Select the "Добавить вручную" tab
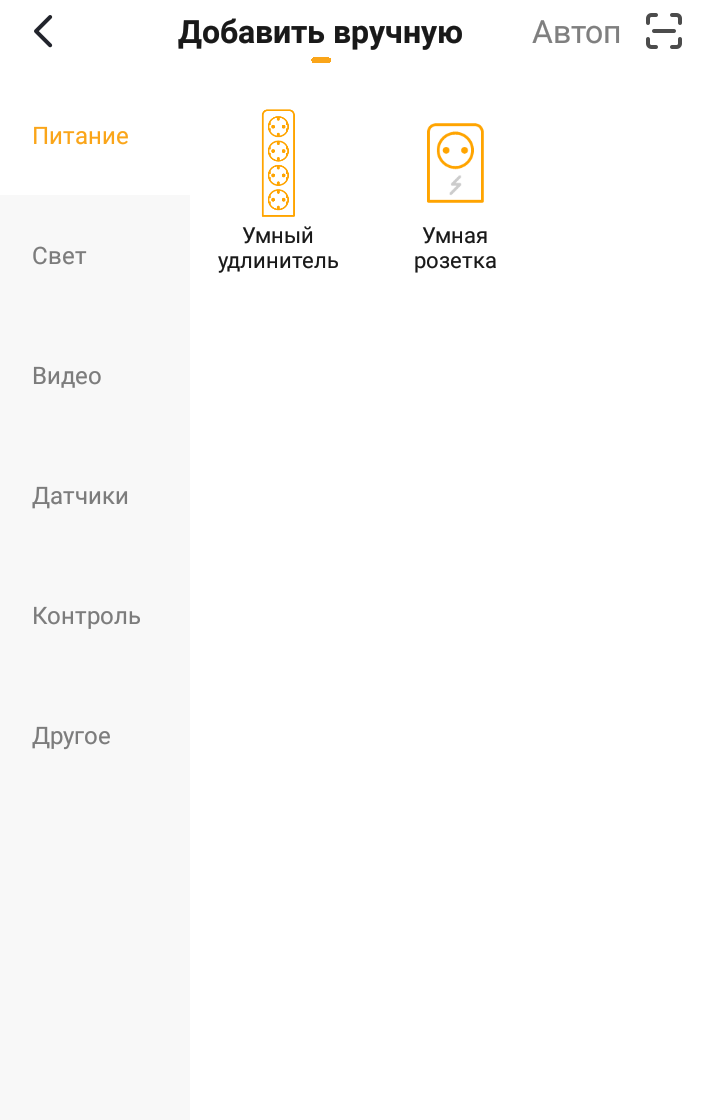Screen dimensions: 720x1120 point(320,33)
